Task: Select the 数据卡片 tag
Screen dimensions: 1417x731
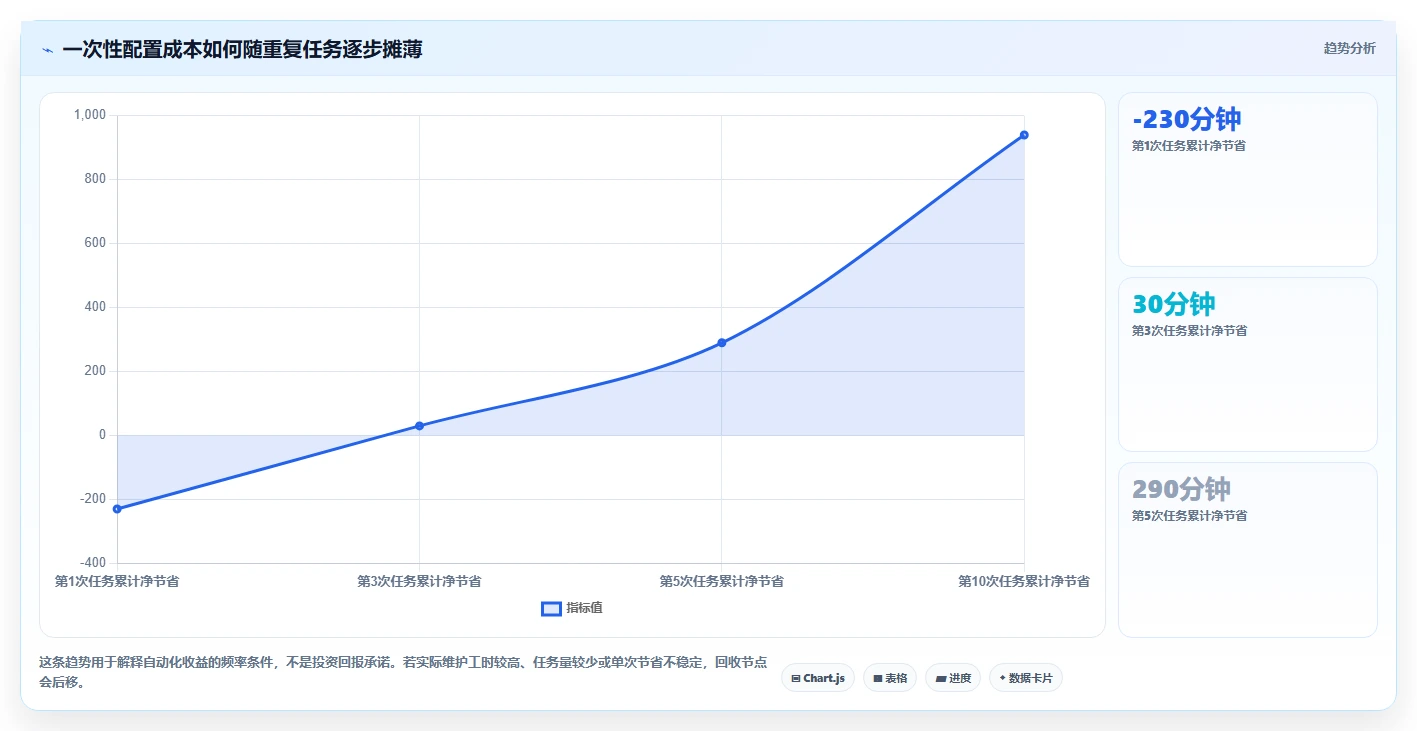Action: [1026, 678]
